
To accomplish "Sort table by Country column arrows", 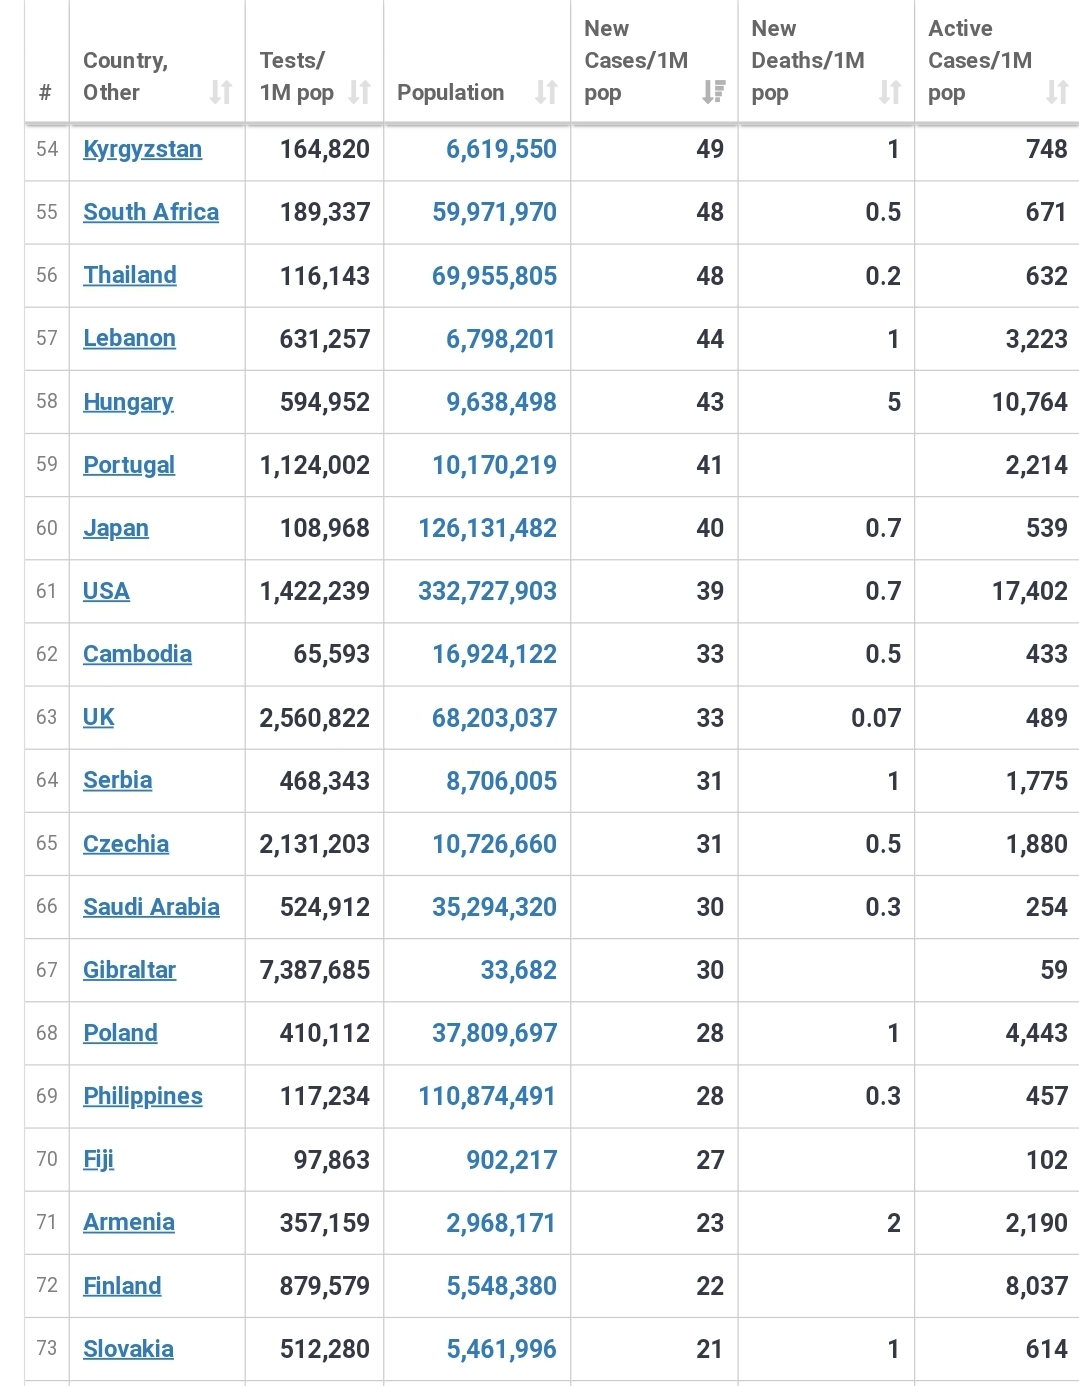I will click(x=221, y=92).
